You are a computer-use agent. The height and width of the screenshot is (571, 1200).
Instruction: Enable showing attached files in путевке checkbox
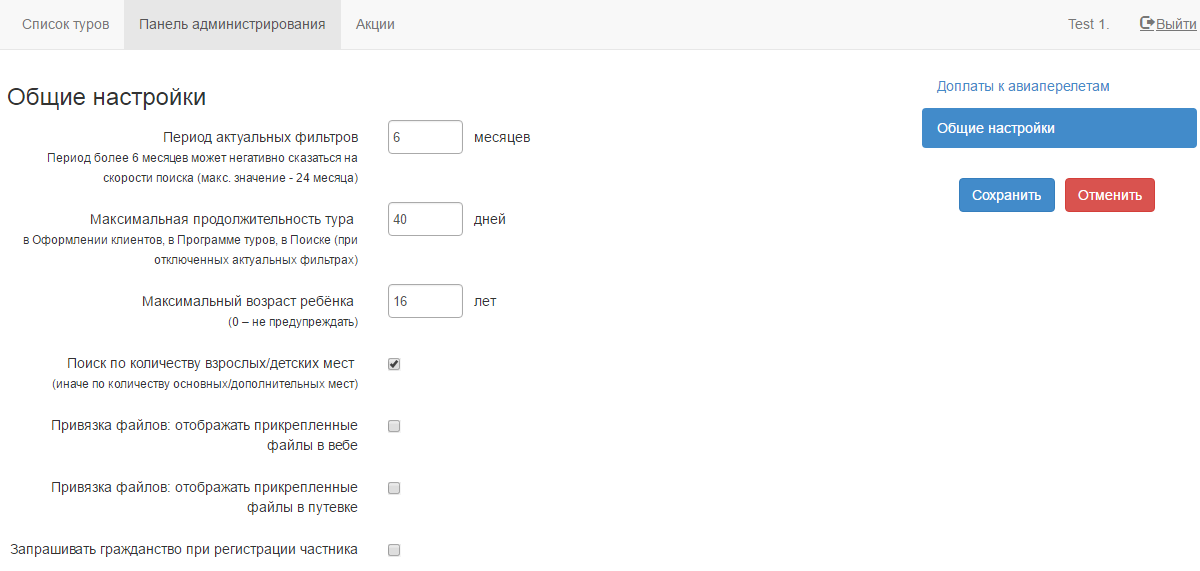click(x=394, y=488)
